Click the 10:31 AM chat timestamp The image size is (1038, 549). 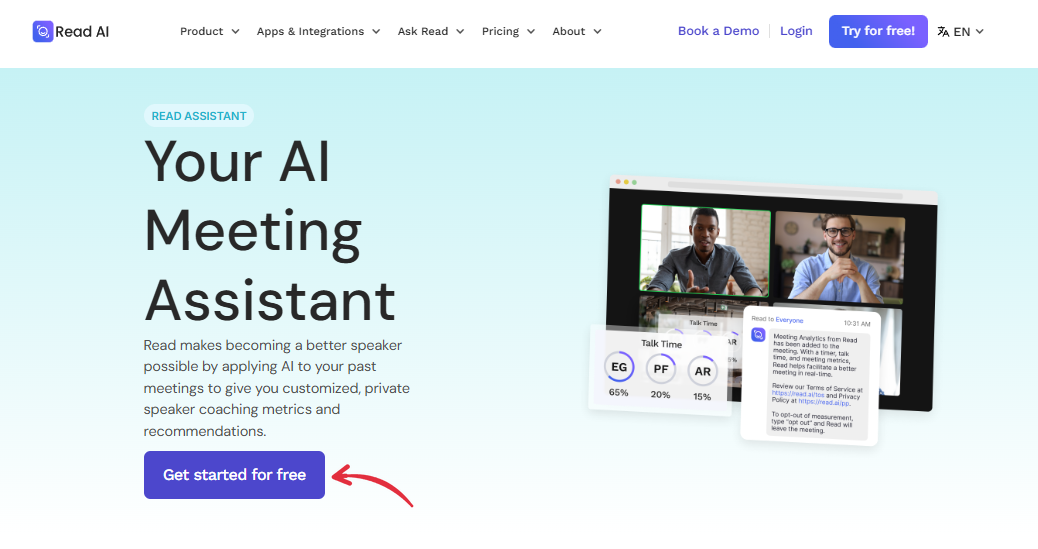[857, 323]
